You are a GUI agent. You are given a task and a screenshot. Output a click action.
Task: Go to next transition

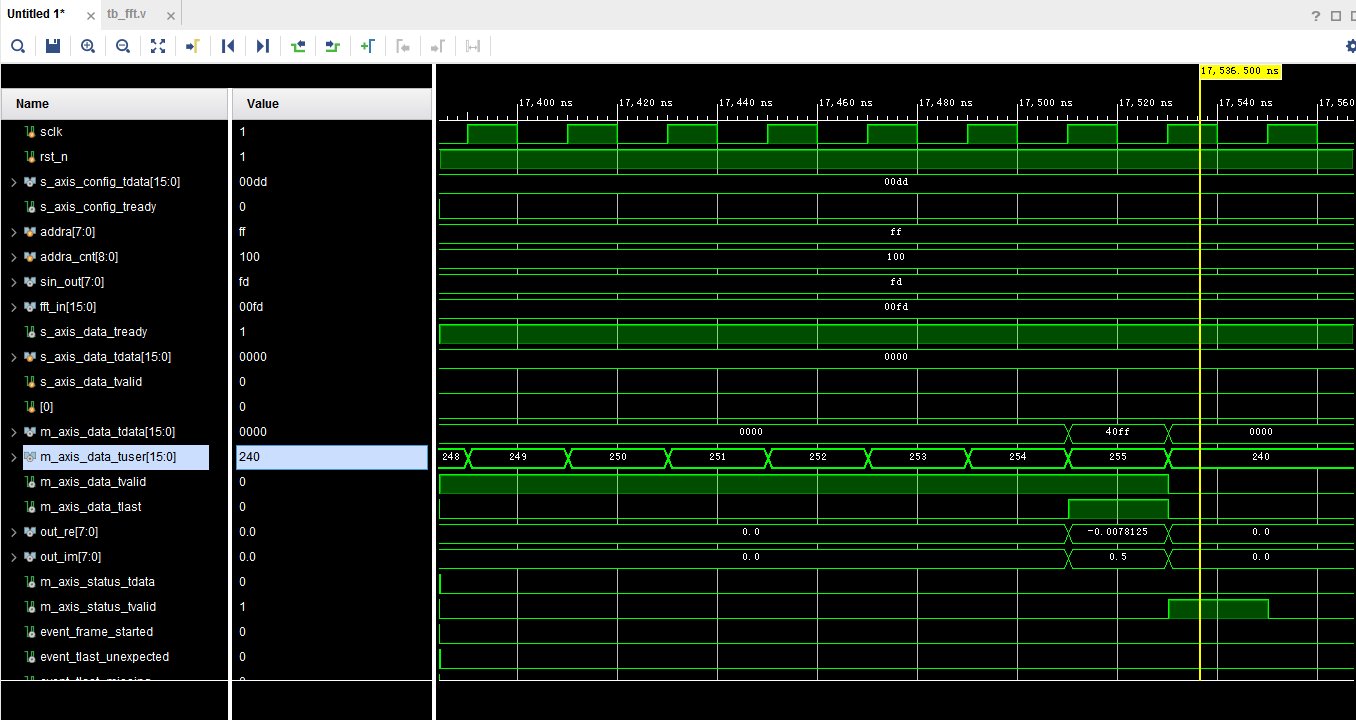point(333,46)
